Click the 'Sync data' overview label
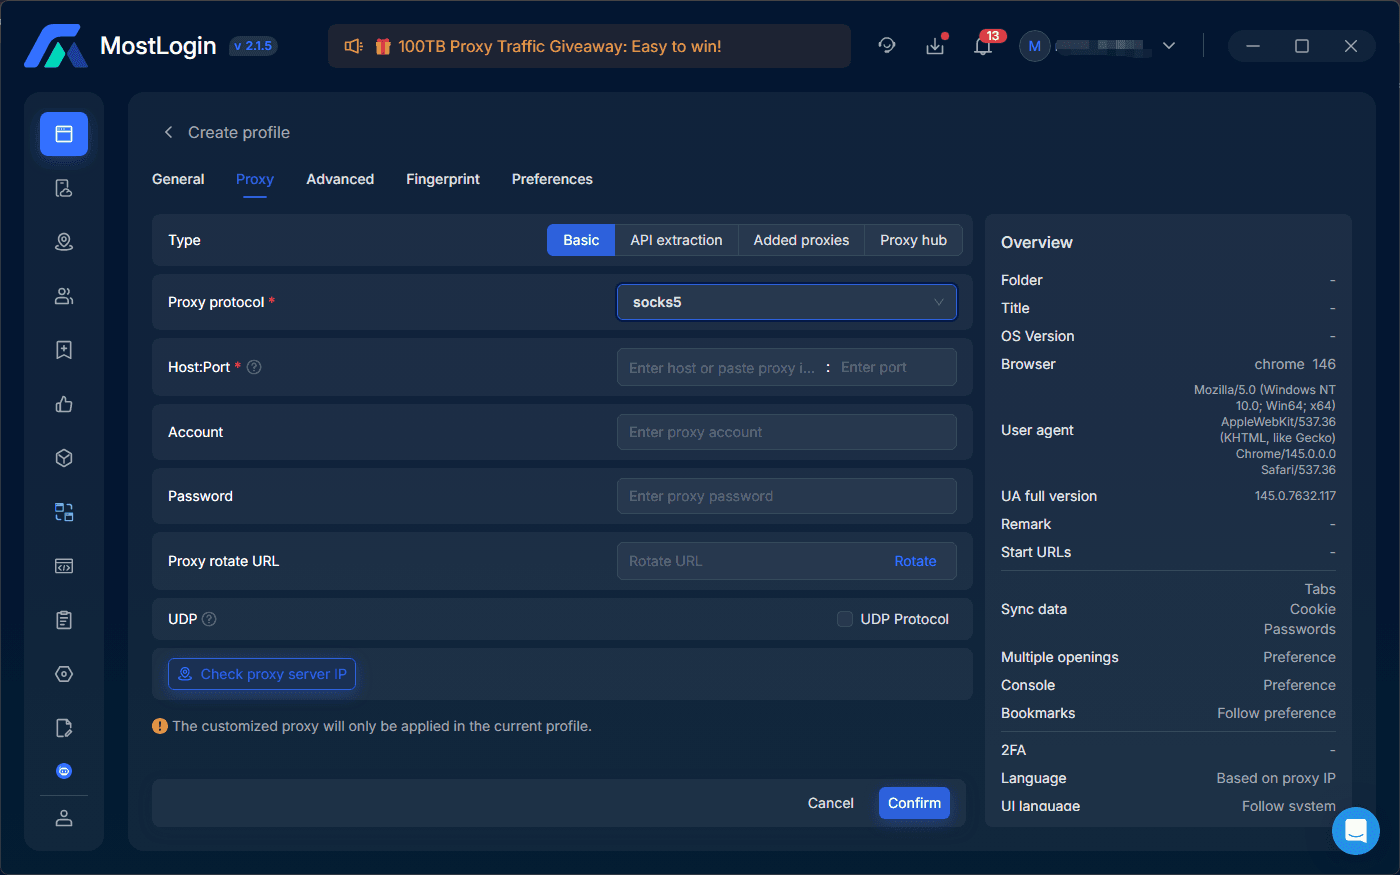 pyautogui.click(x=1034, y=609)
